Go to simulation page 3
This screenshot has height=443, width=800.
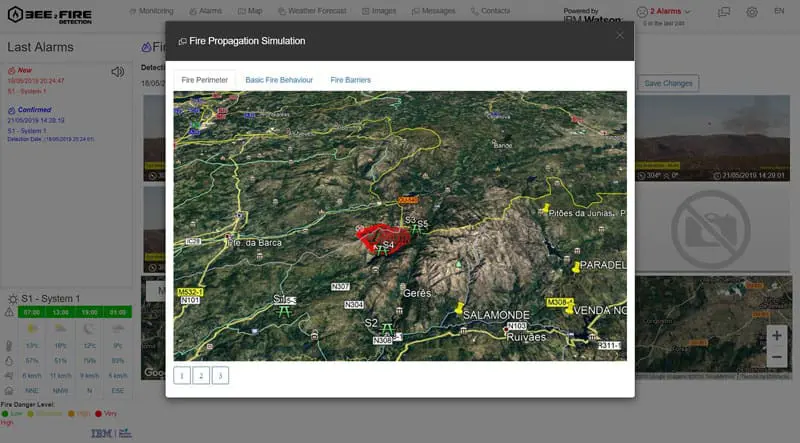220,375
